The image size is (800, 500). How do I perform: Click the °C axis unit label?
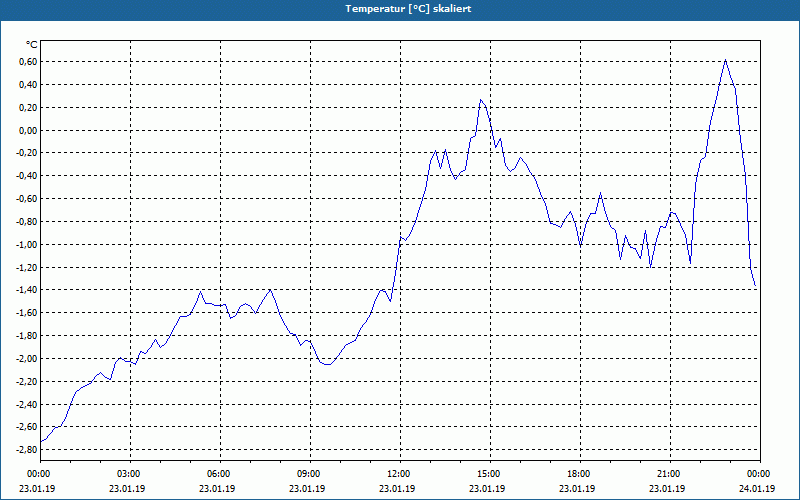click(x=32, y=45)
